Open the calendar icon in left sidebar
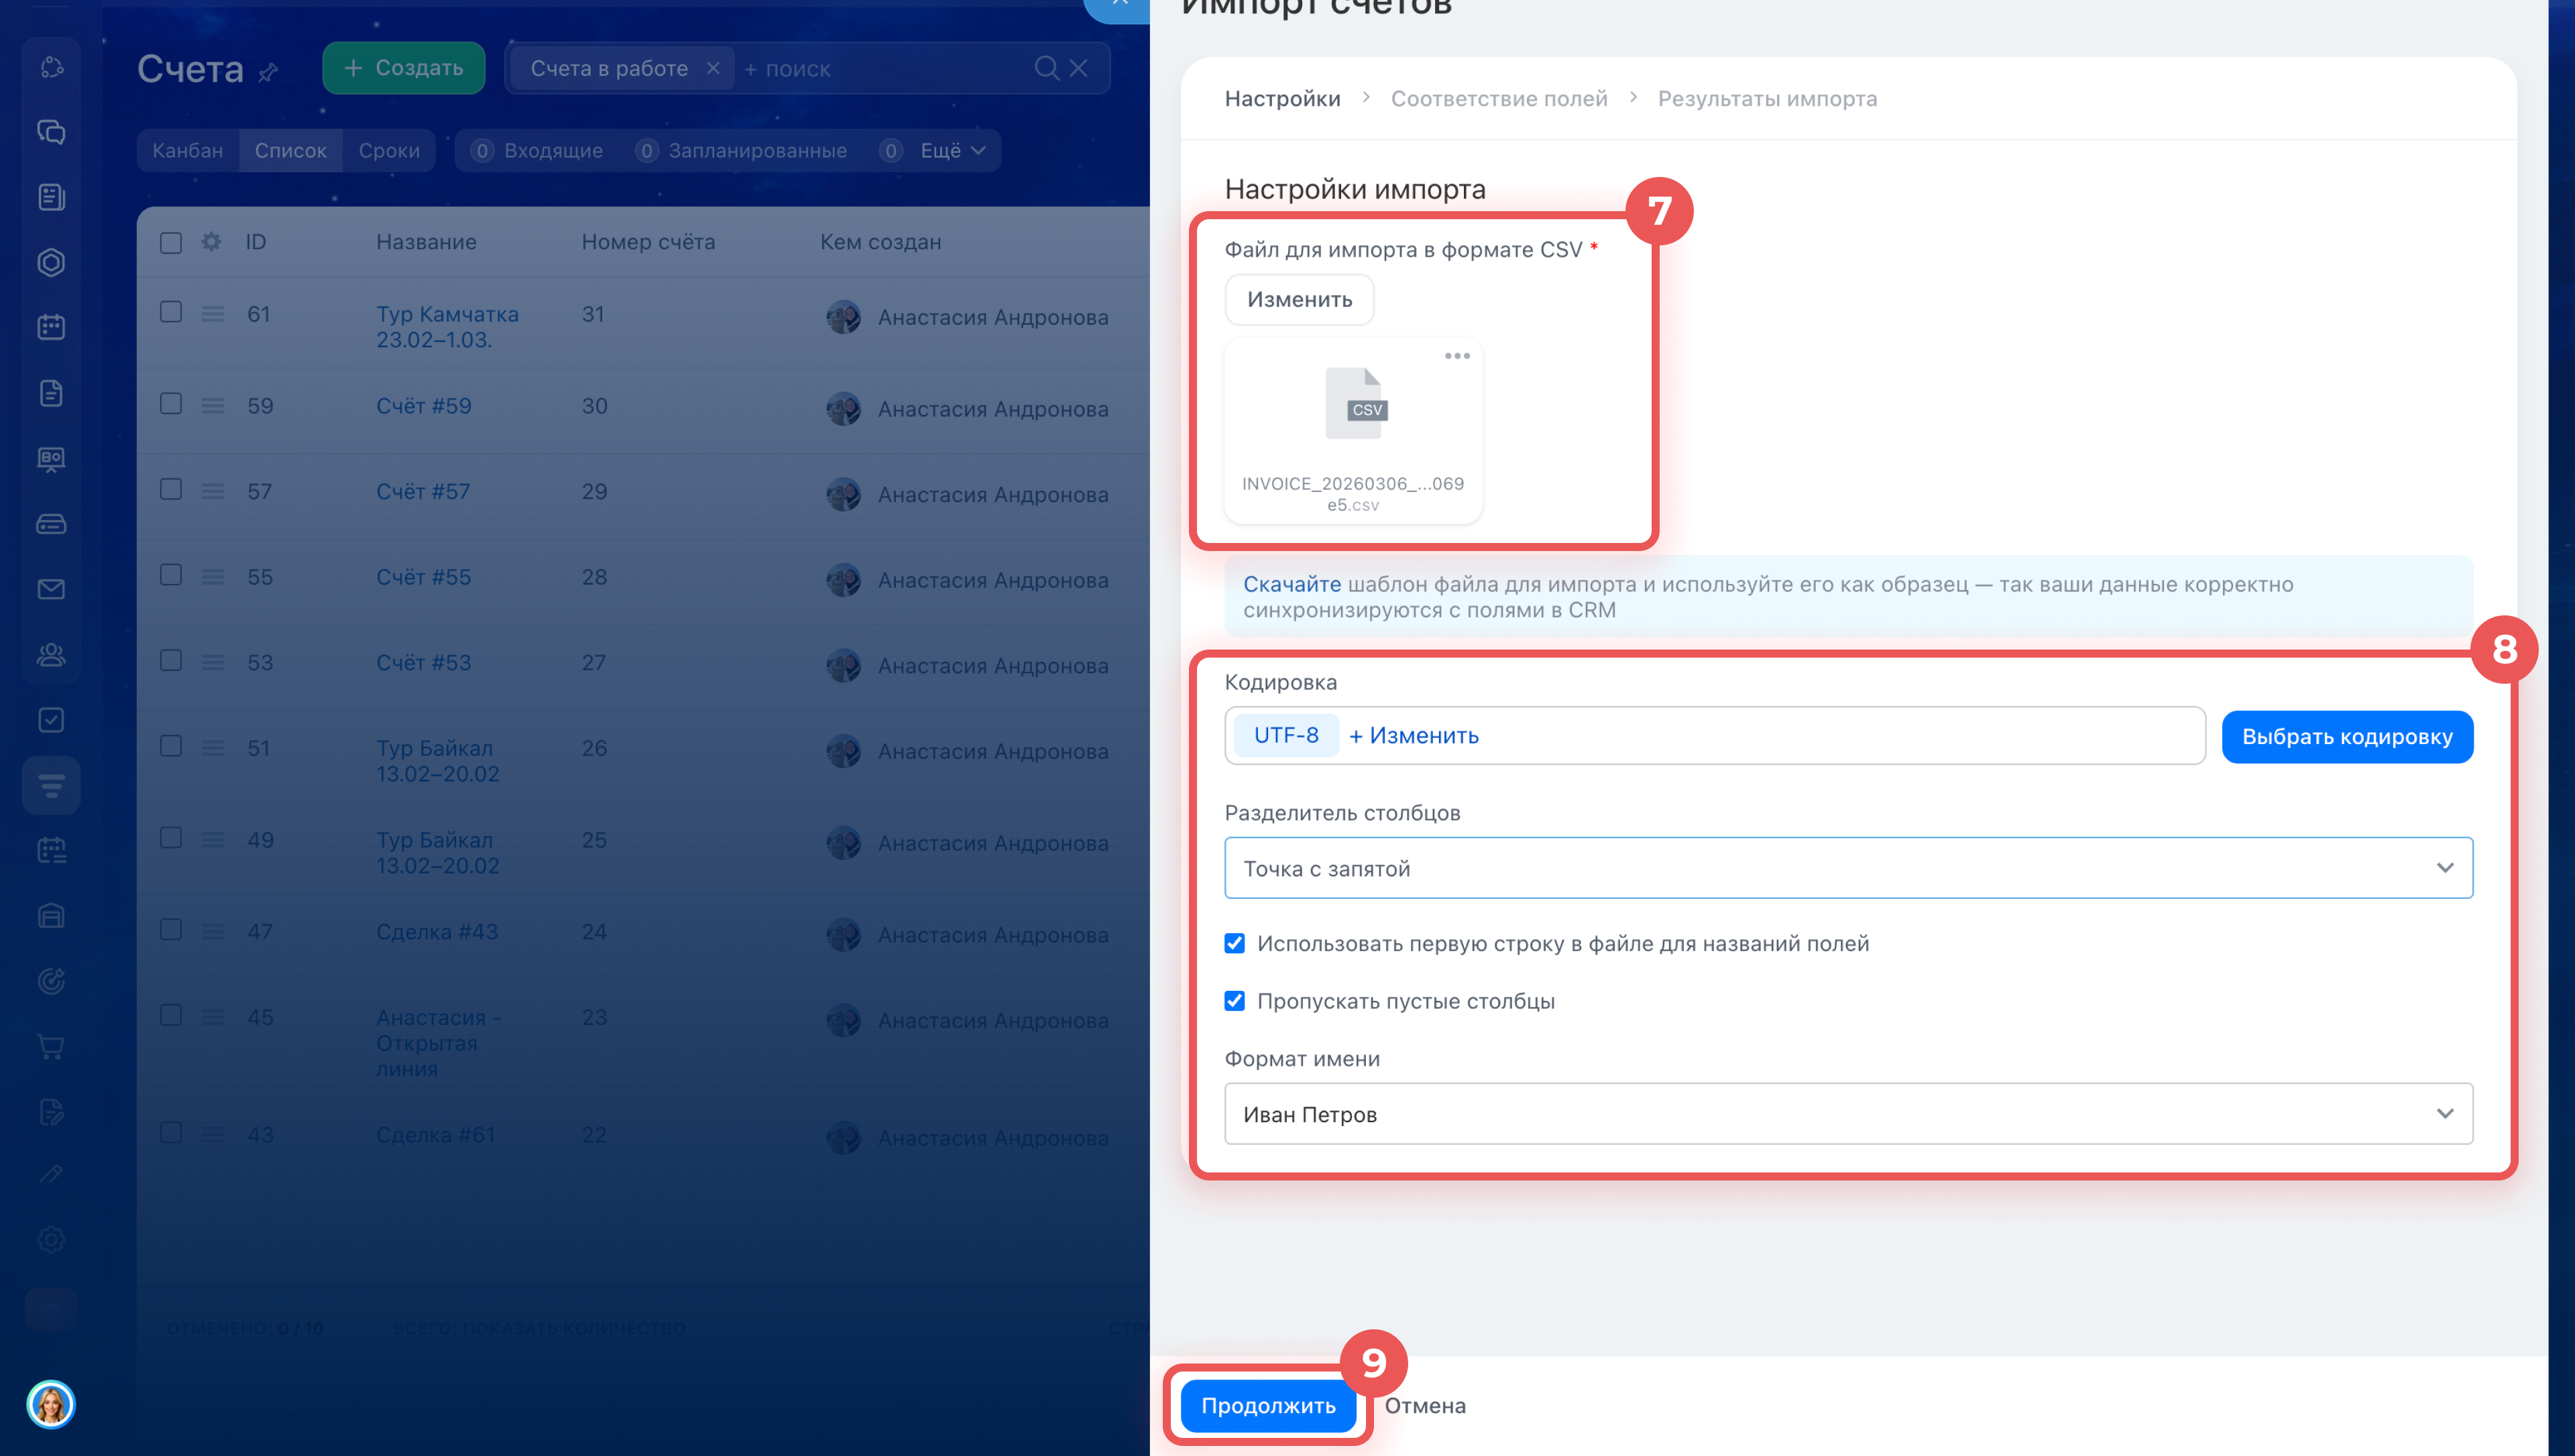This screenshot has width=2575, height=1456. [51, 327]
